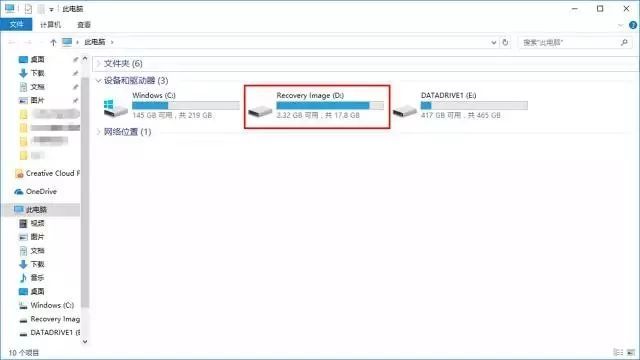Click the title bar computer icon
This screenshot has width=640, height=360.
9,8
